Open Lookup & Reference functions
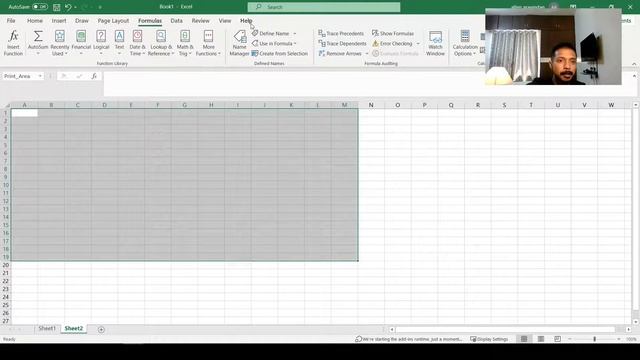Viewport: 640px width, 360px height. click(x=161, y=43)
